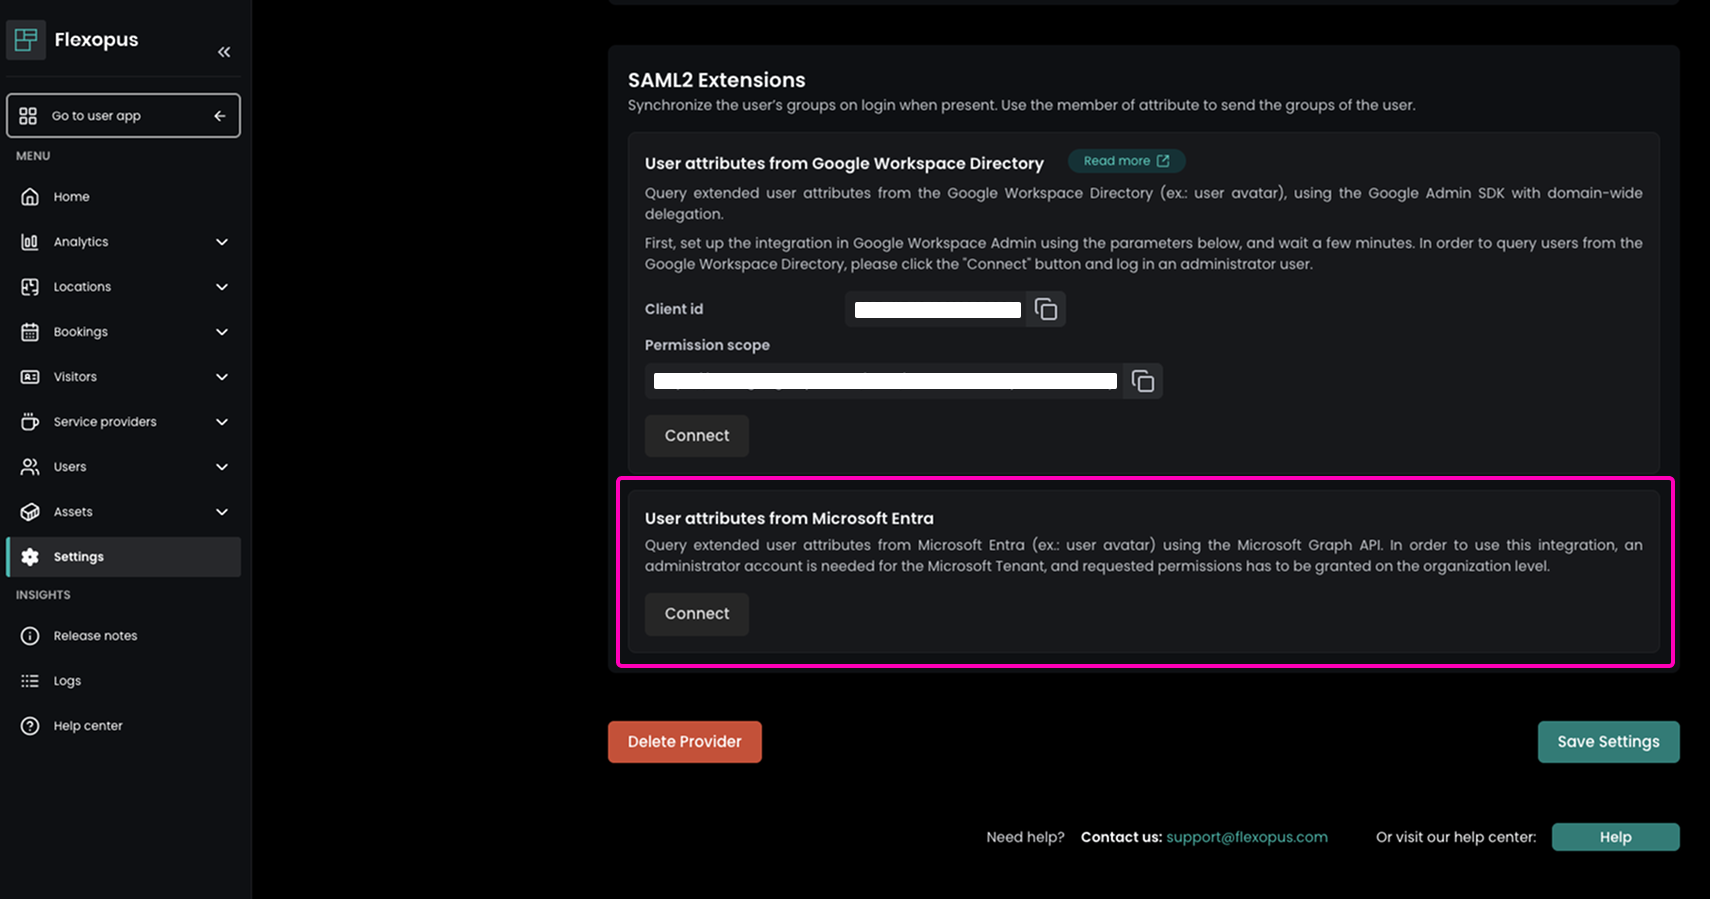Click the Logs list icon

tap(30, 681)
